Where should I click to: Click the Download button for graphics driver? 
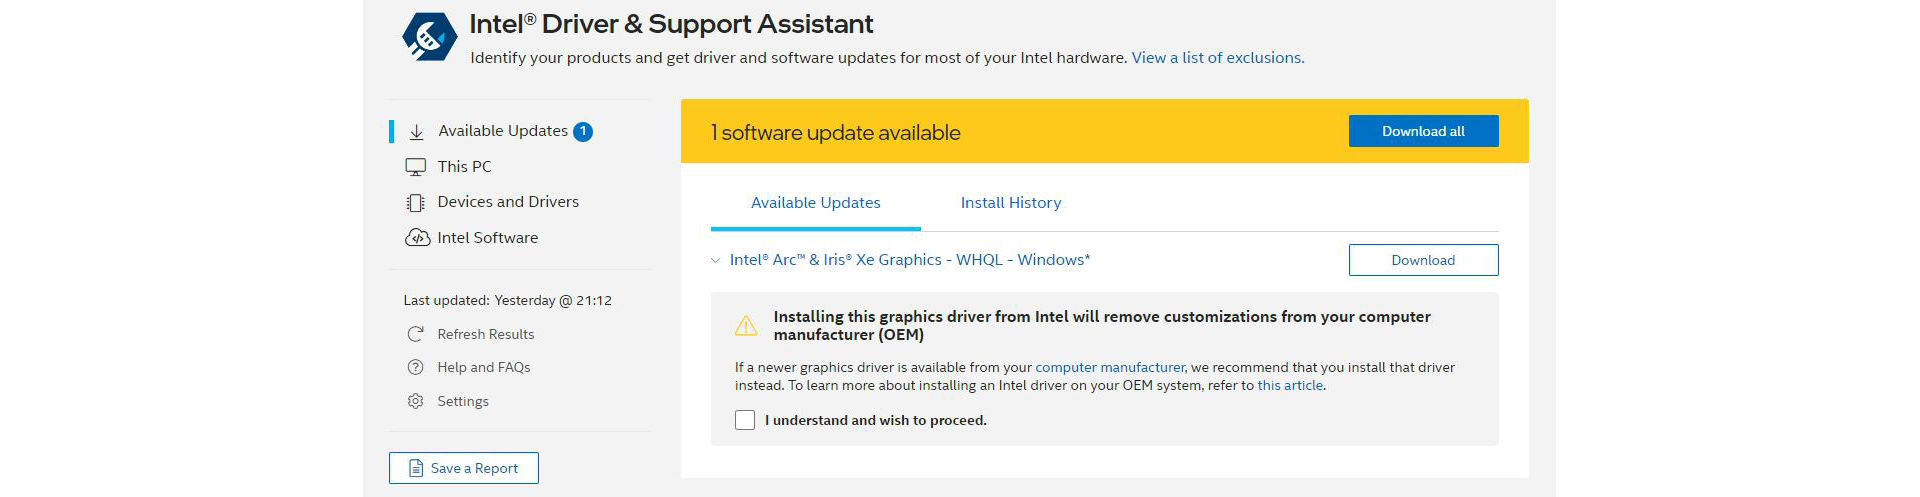point(1422,260)
